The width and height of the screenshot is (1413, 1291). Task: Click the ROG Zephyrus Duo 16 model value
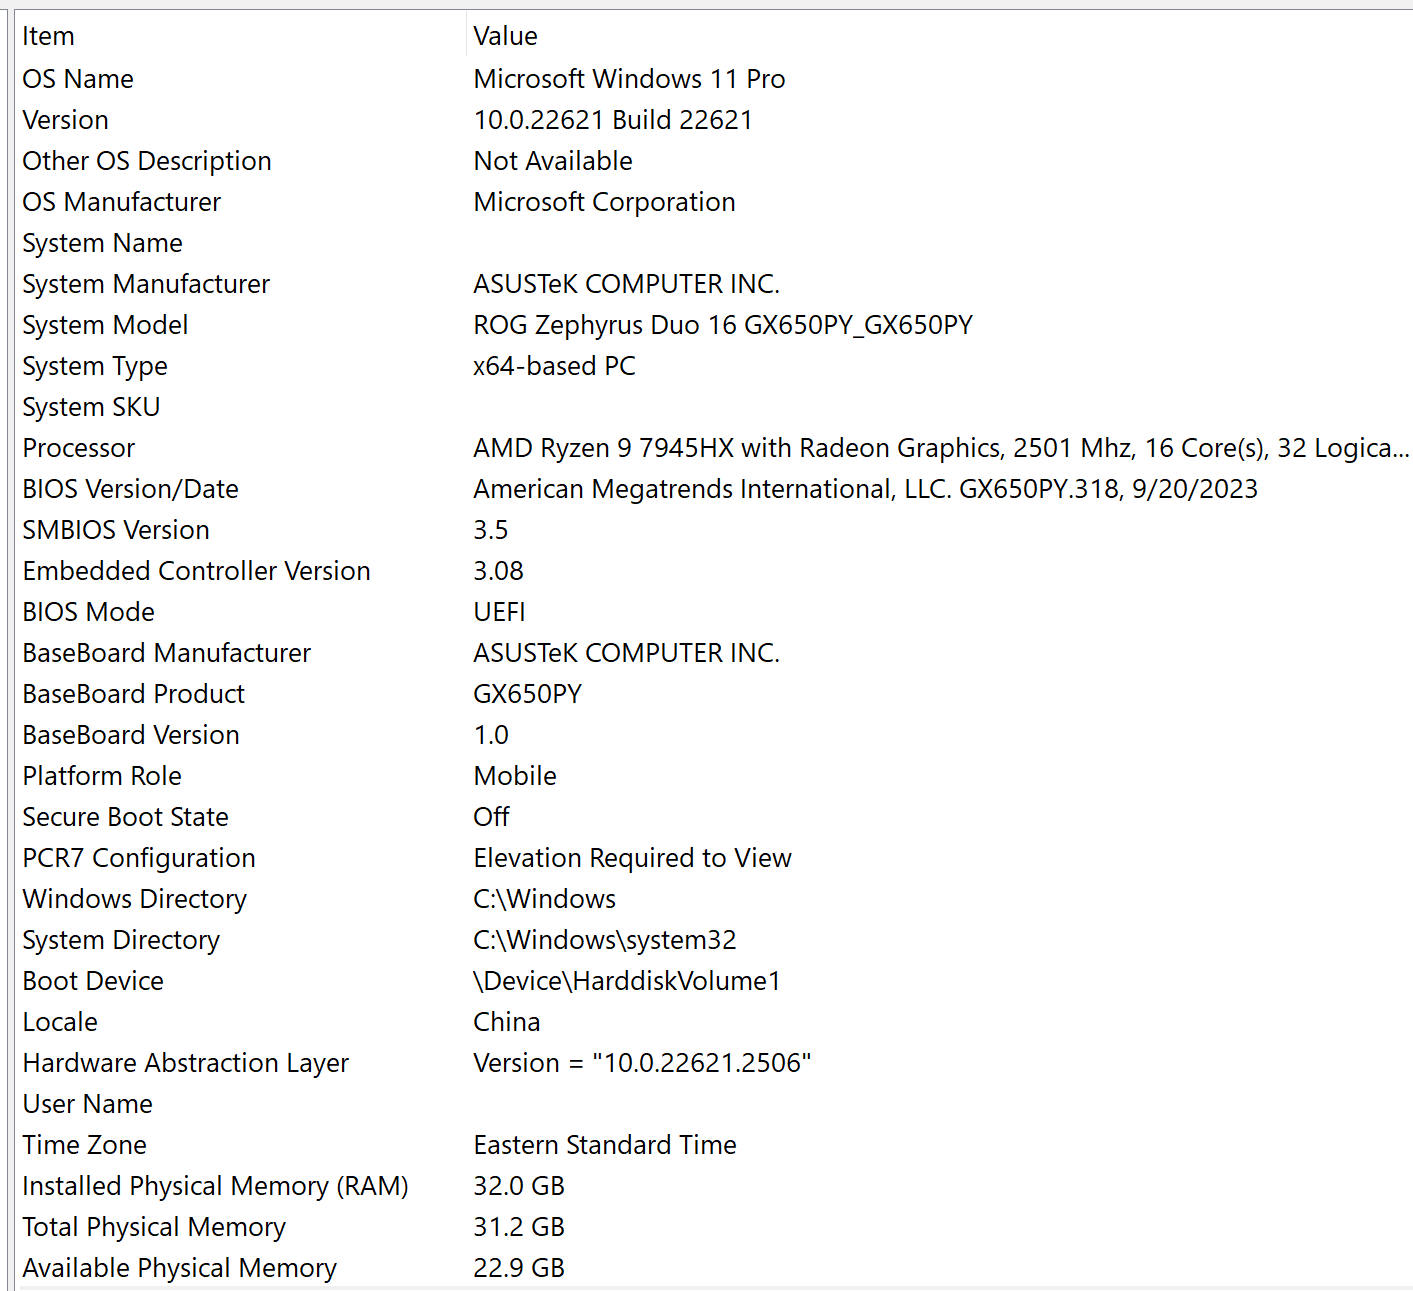coord(723,325)
